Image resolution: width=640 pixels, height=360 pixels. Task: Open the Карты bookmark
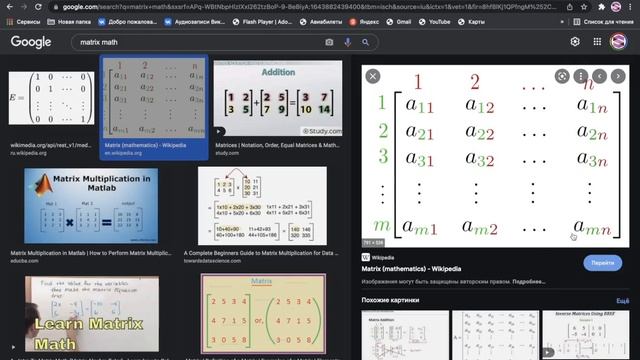(471, 22)
